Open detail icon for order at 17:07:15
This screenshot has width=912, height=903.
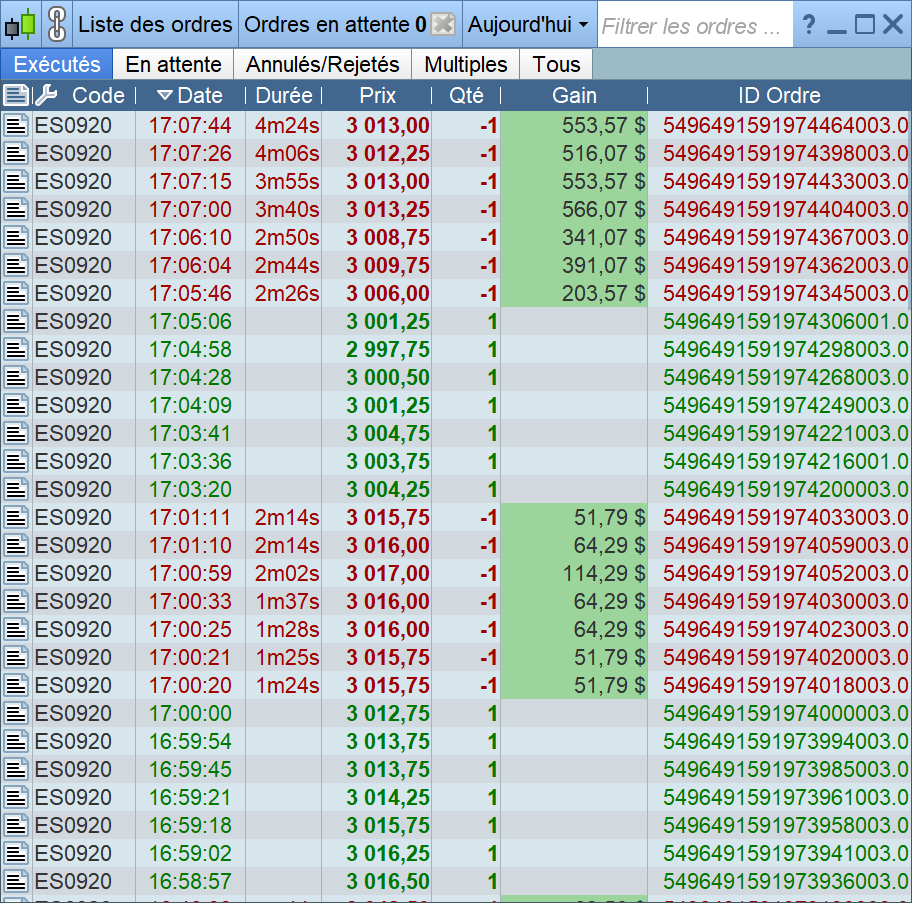pos(16,181)
